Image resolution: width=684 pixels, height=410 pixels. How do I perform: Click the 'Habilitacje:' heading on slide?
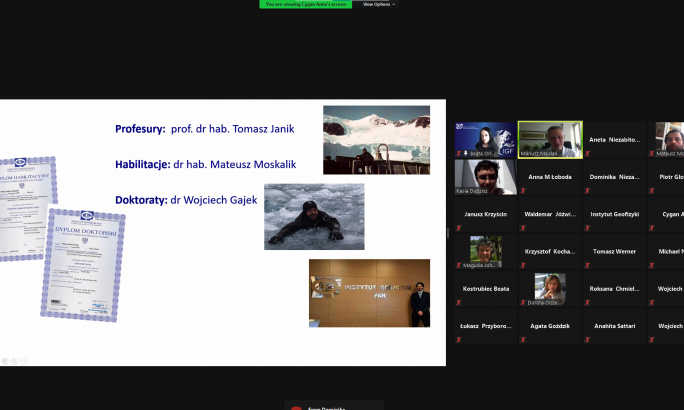pyautogui.click(x=143, y=164)
